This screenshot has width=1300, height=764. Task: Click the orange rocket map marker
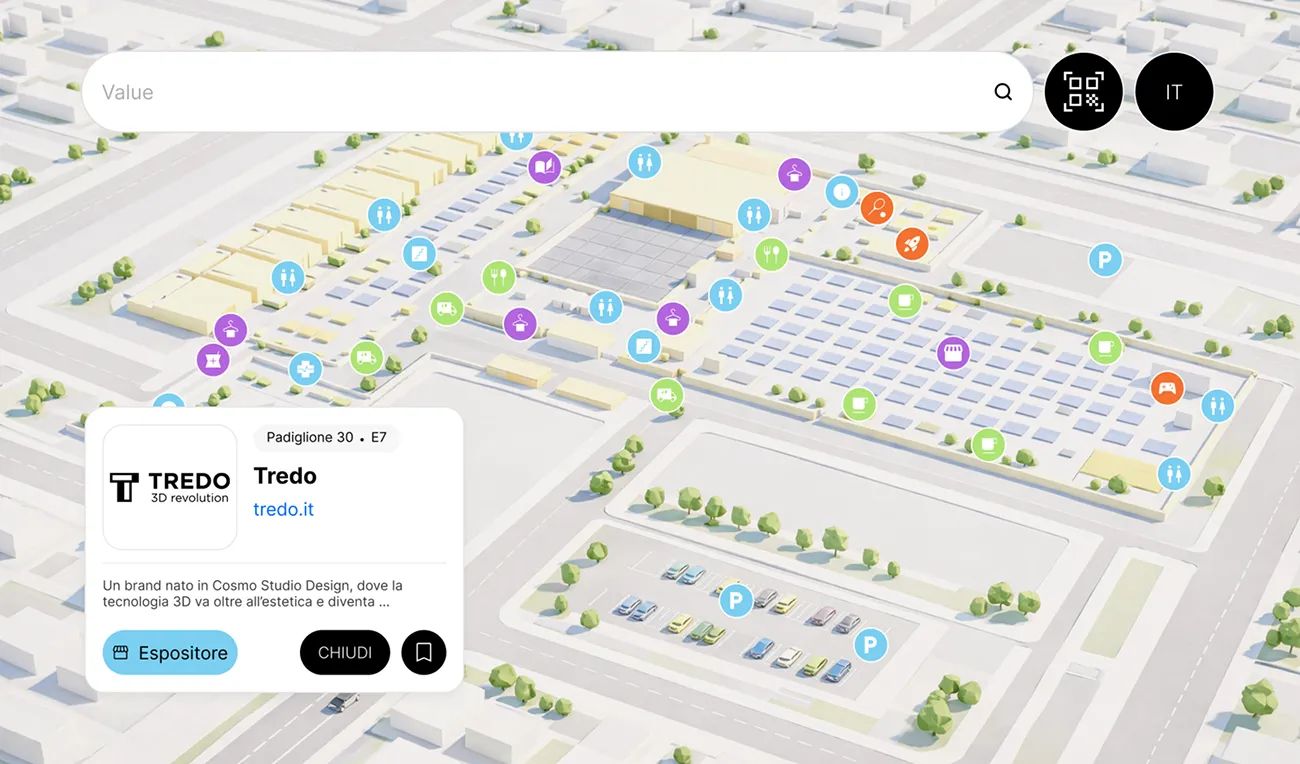(x=912, y=243)
